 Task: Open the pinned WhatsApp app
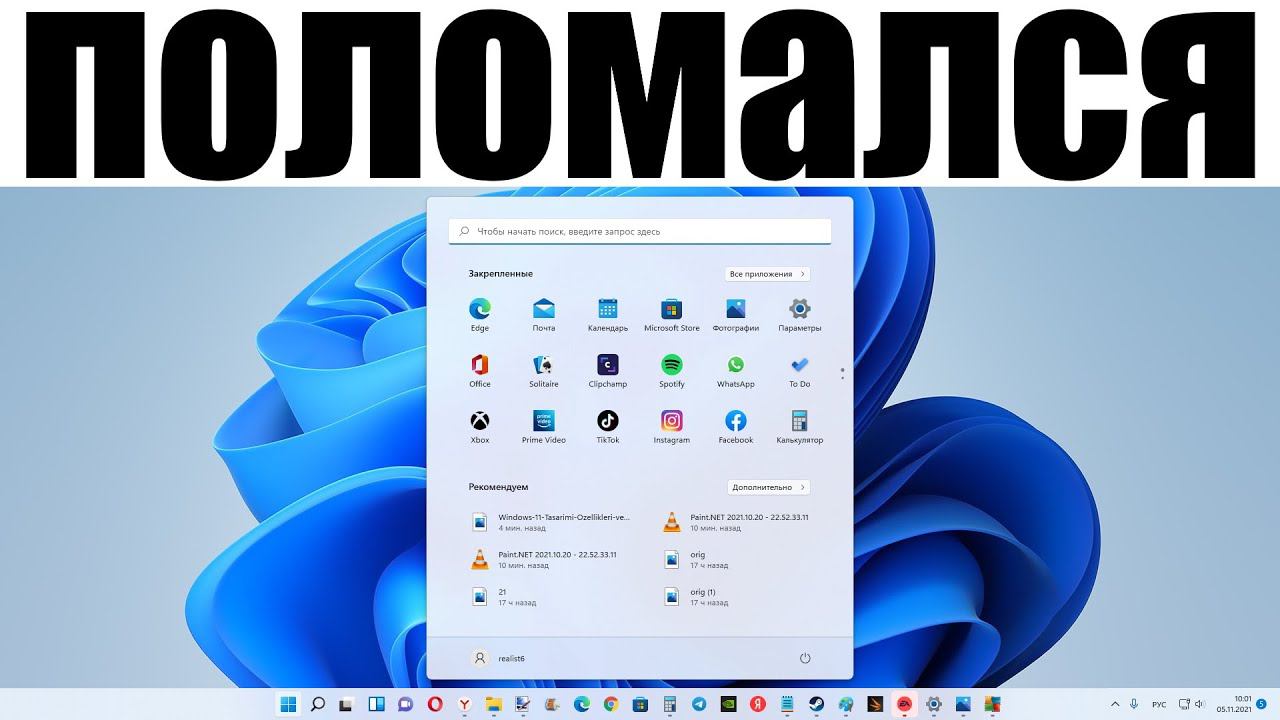point(736,370)
